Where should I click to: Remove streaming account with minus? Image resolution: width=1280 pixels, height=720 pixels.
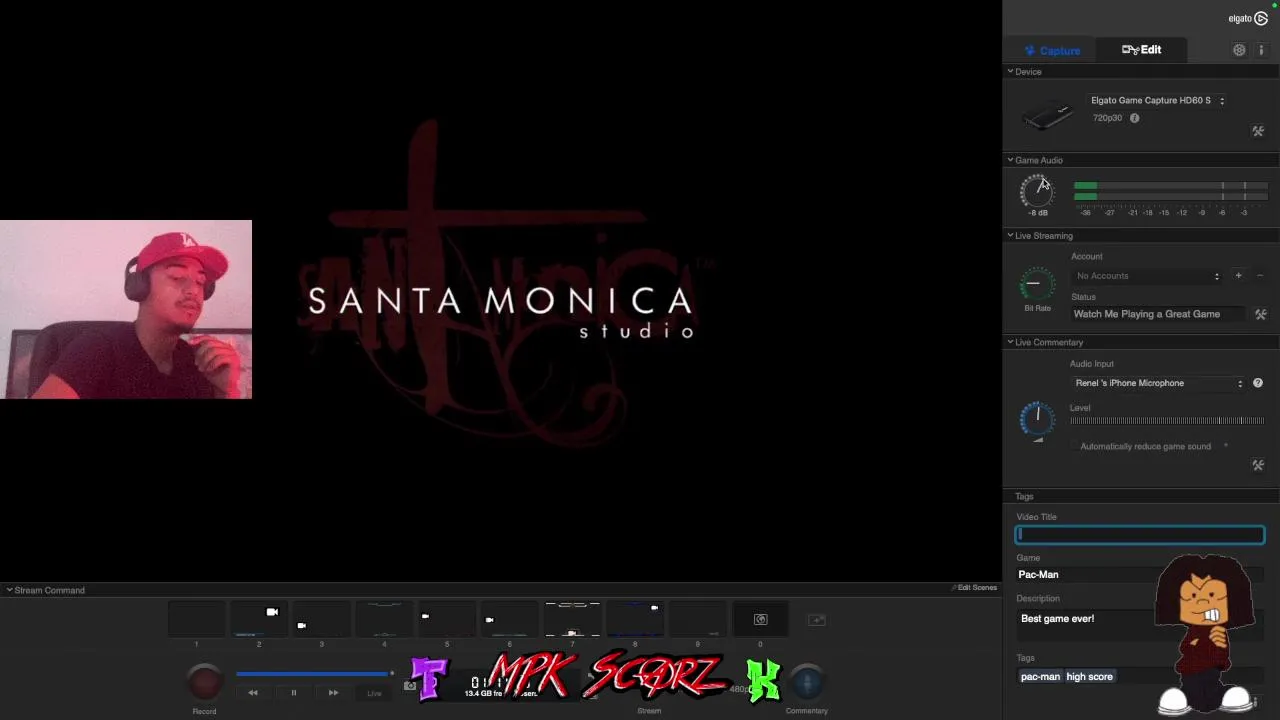(1260, 276)
